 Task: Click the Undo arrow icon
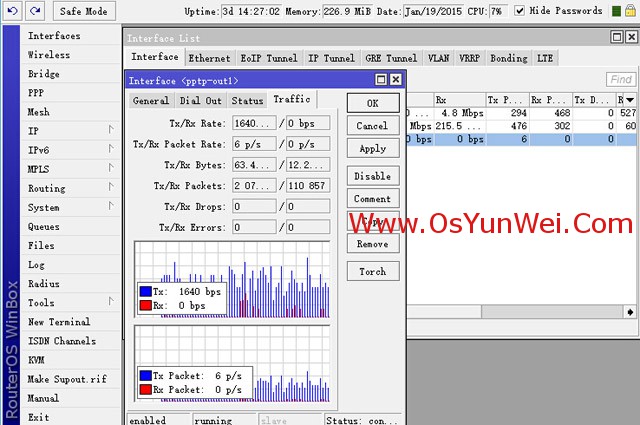coord(13,11)
